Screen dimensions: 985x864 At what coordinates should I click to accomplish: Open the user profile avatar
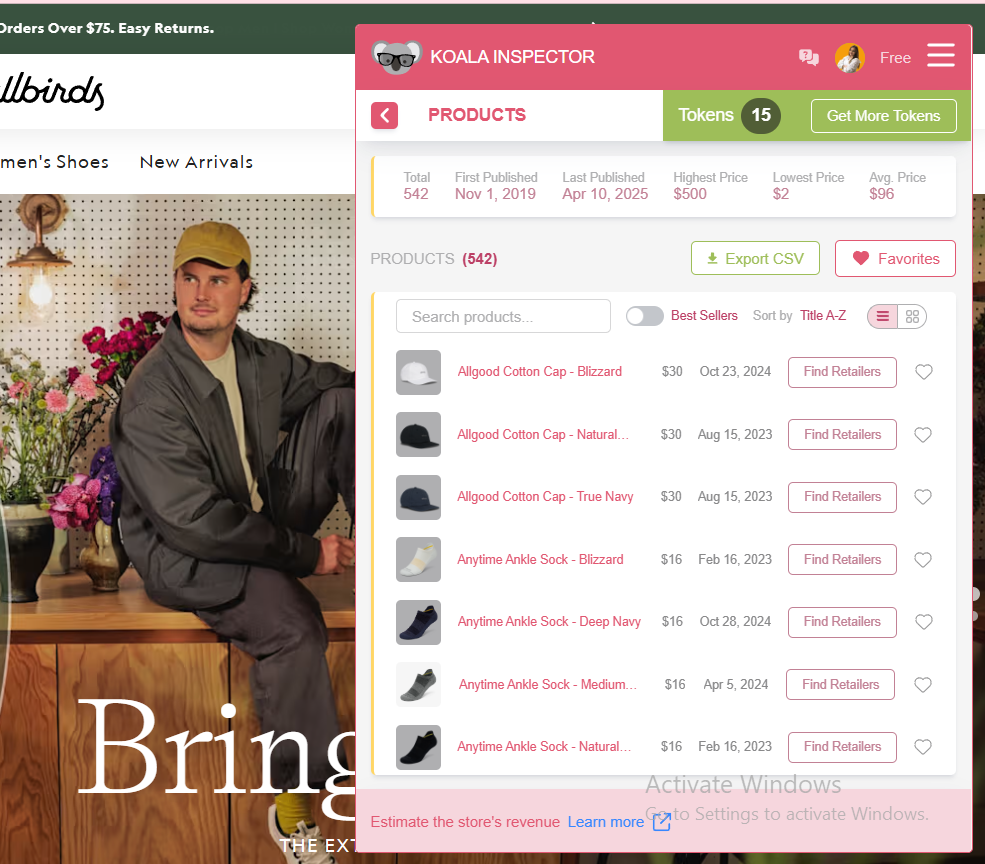pos(850,58)
